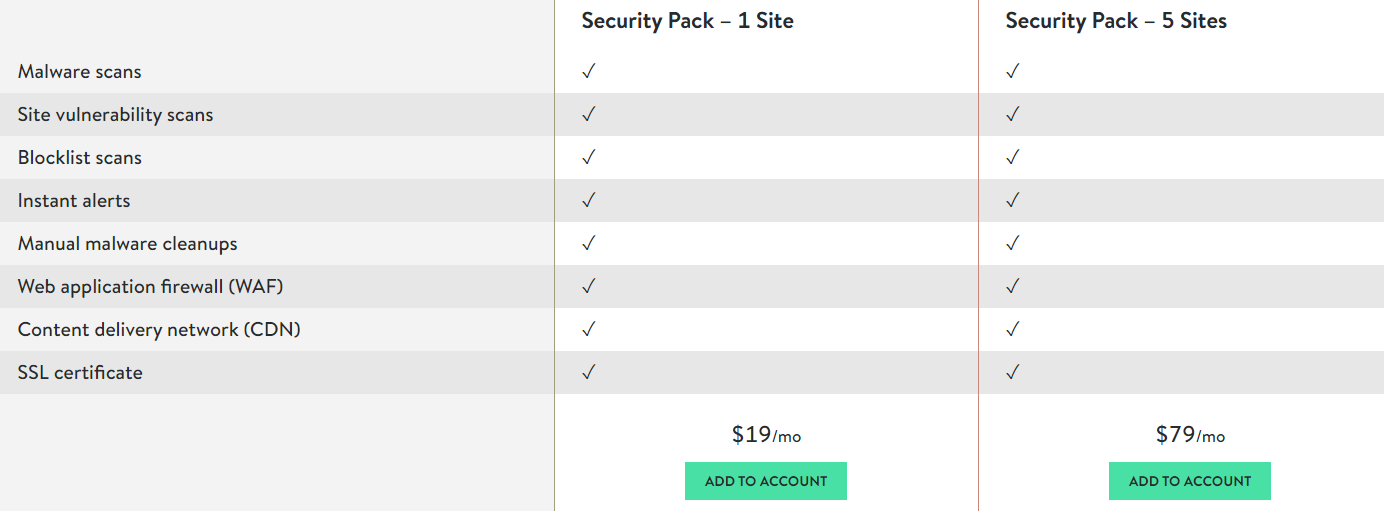Click Instant alerts checkmark under 1 Site
The height and width of the screenshot is (511, 1384).
(589, 200)
